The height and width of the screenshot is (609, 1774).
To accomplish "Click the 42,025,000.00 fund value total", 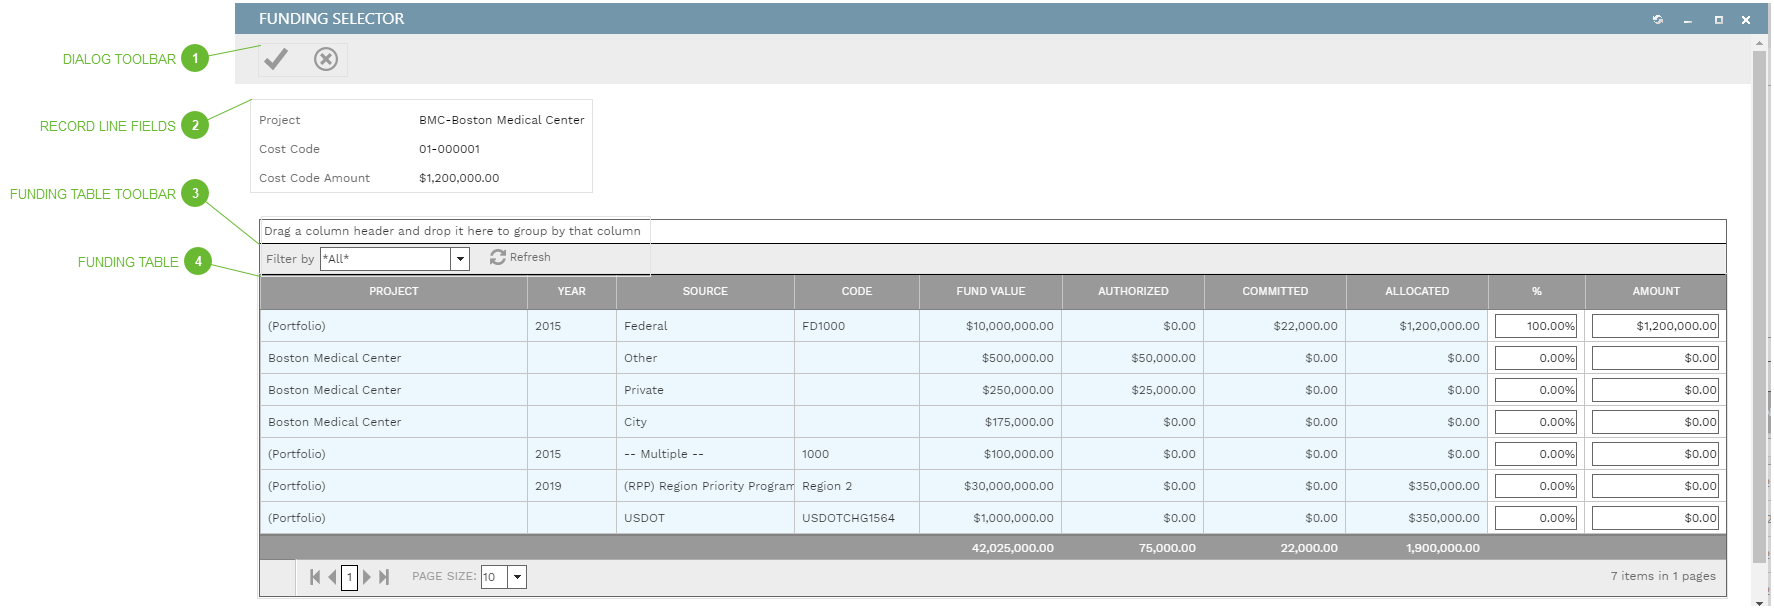I will point(1013,548).
